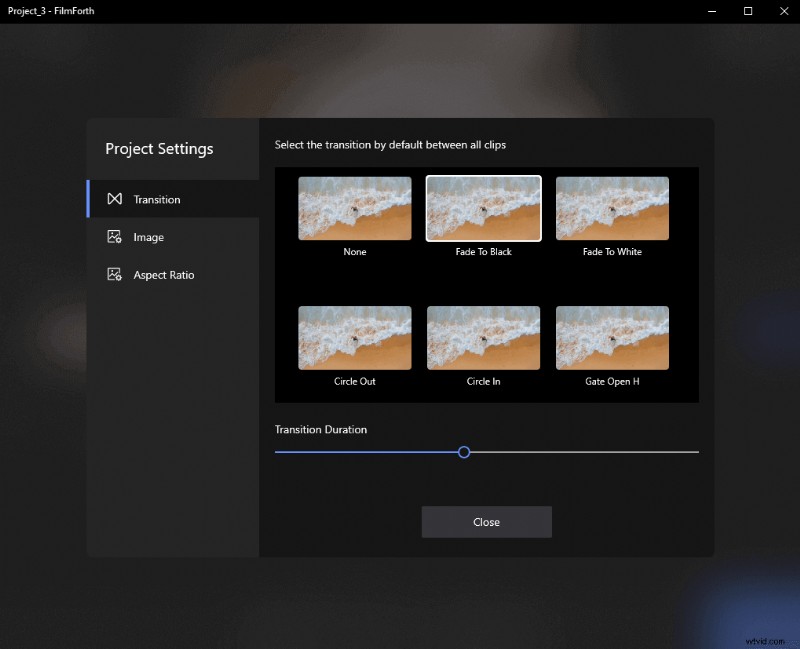Choose the Fade To White transition
This screenshot has height=649, width=800.
click(612, 208)
